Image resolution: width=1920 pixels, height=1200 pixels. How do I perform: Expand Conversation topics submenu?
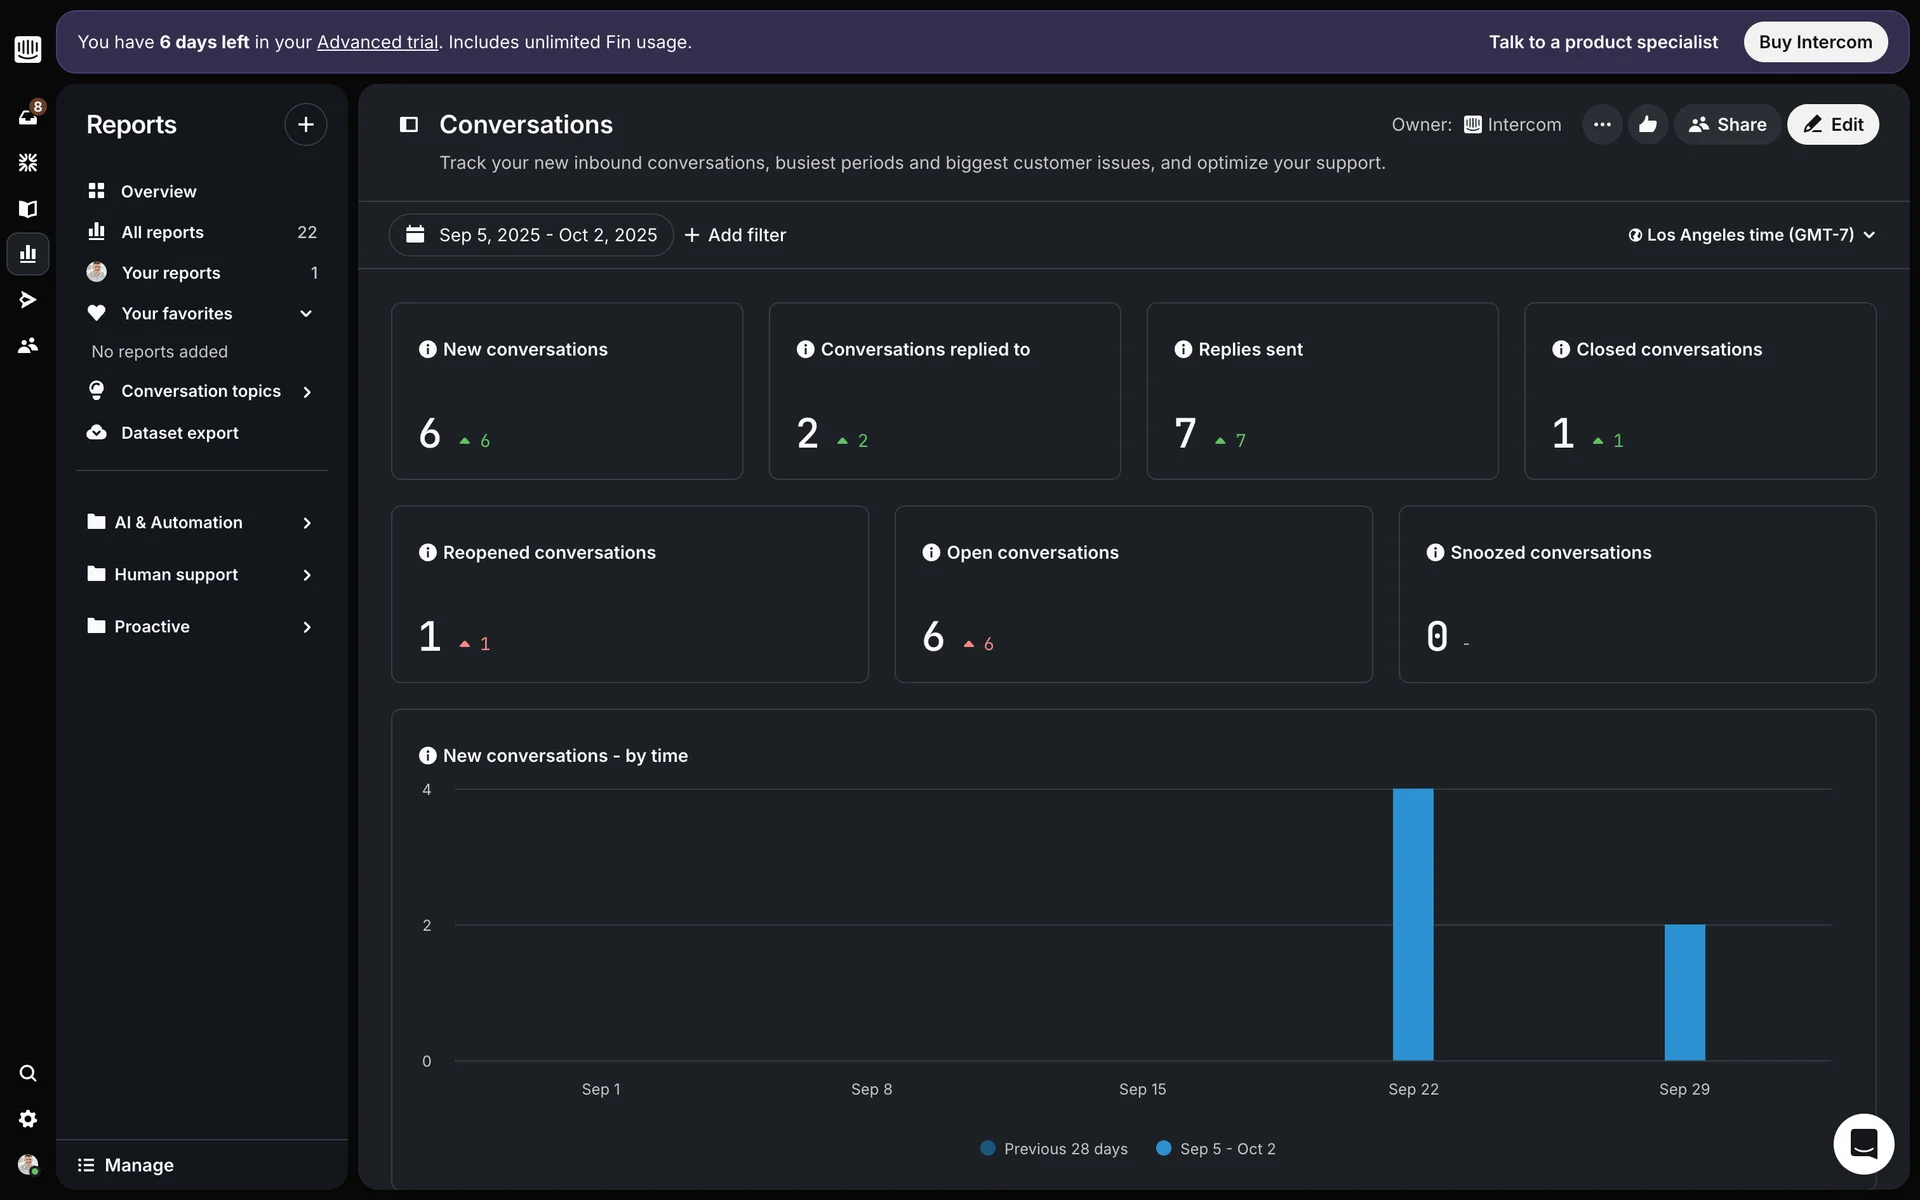point(306,392)
